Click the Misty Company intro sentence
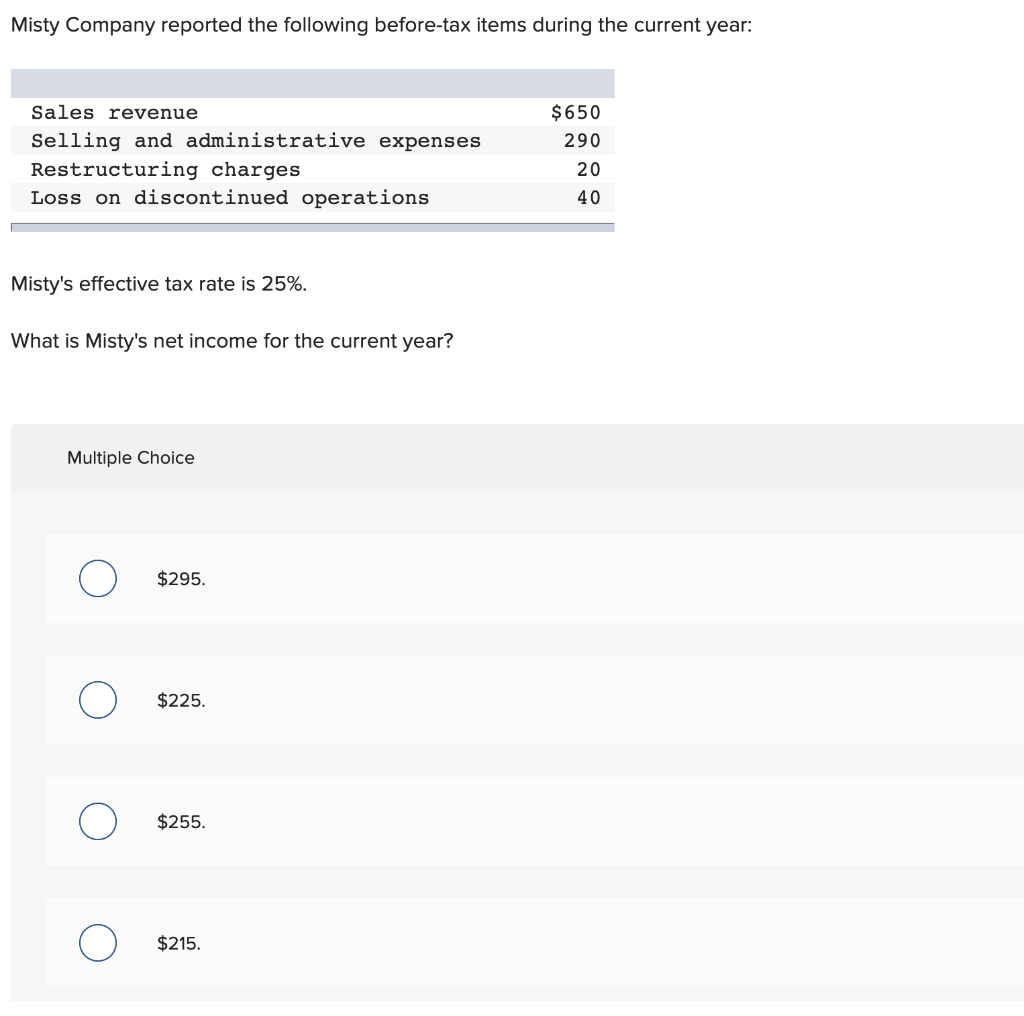Screen dimensions: 1024x1016 pyautogui.click(x=381, y=25)
